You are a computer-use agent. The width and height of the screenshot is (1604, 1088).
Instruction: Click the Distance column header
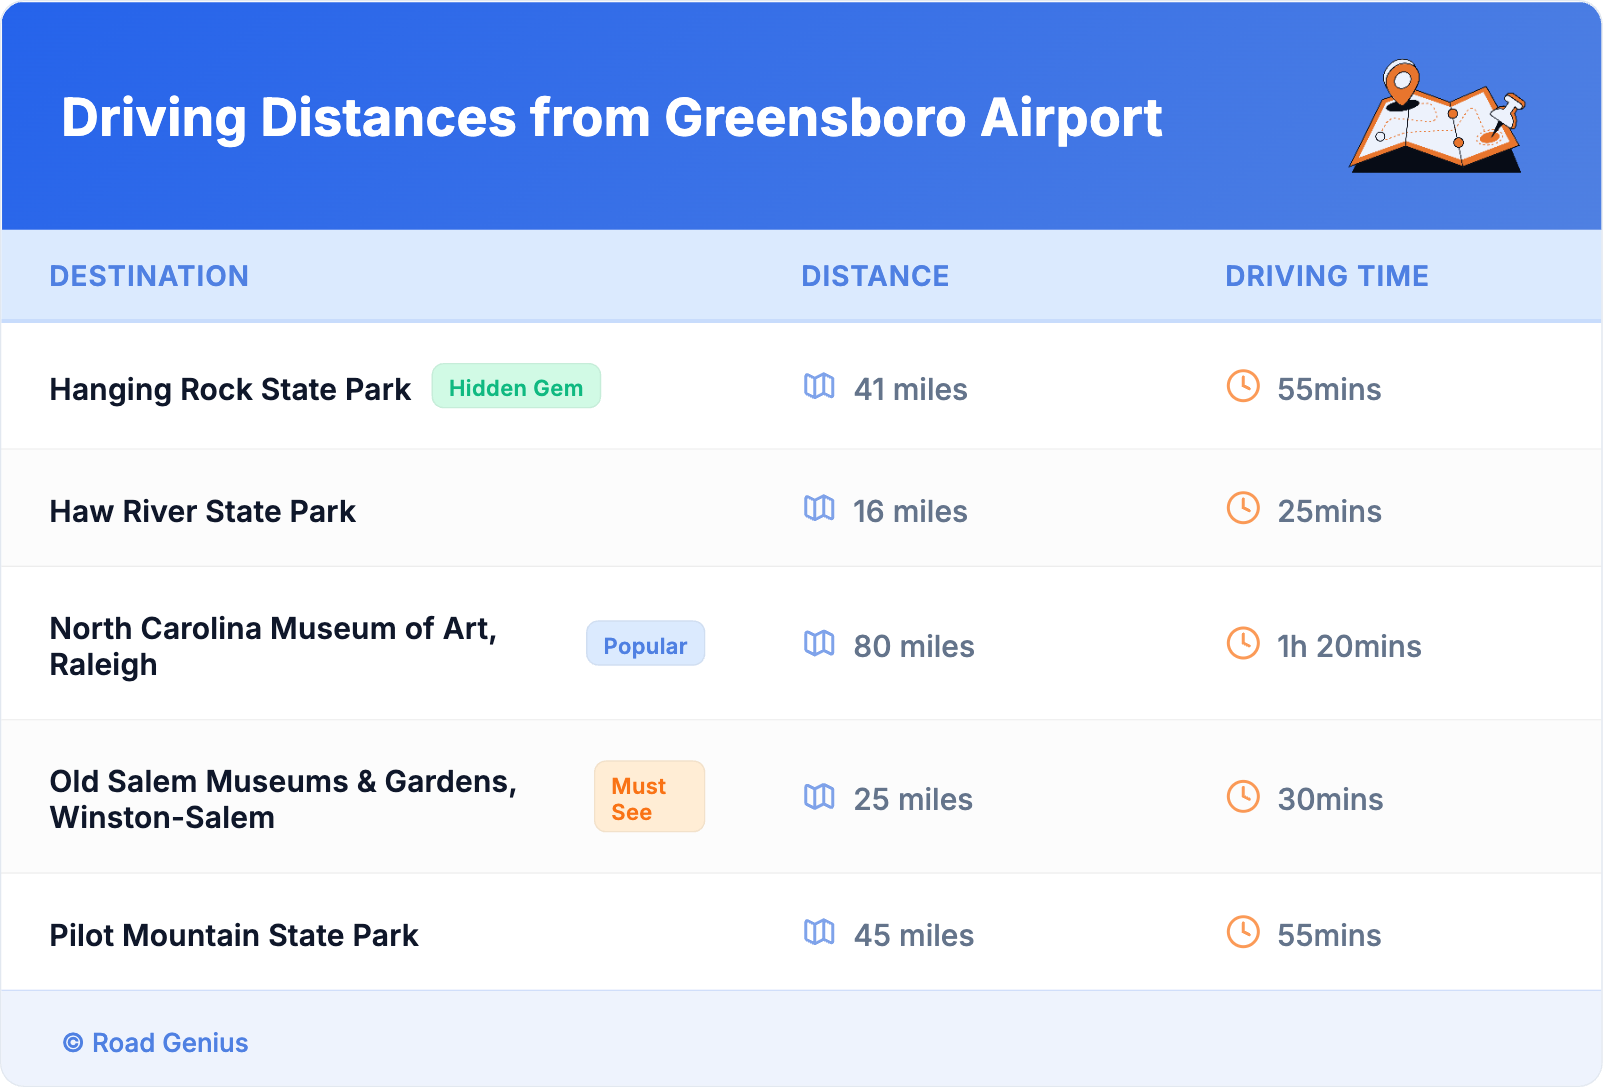click(875, 276)
